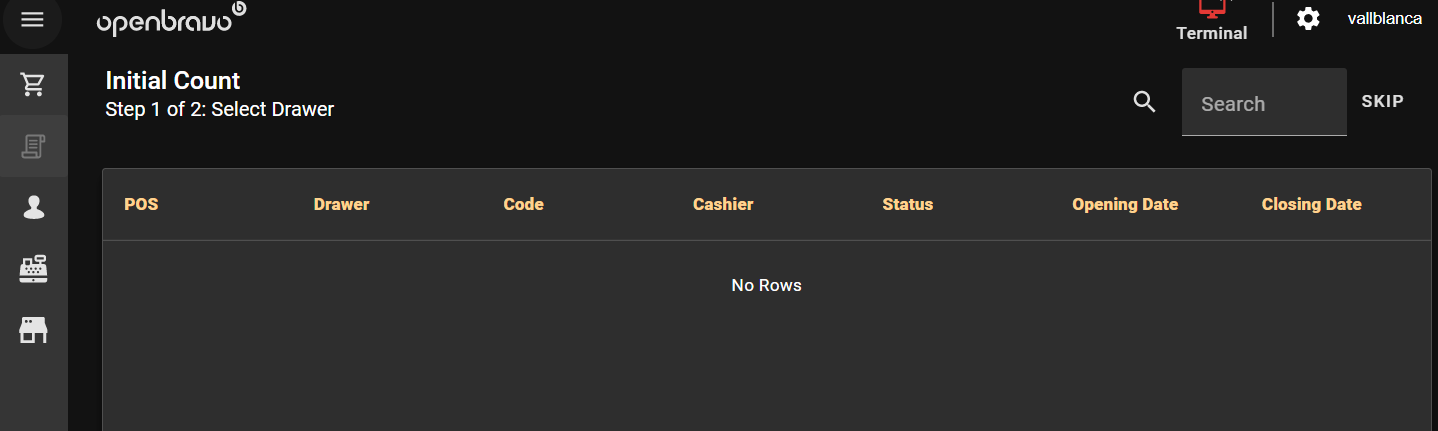Image resolution: width=1438 pixels, height=431 pixels.
Task: Open the store sidebar icon
Action: coord(33,329)
